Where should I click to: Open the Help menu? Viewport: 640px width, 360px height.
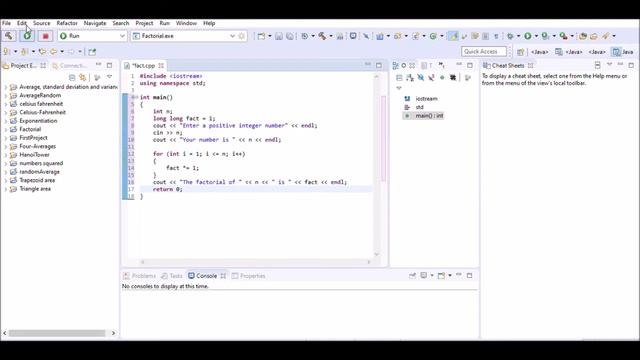pyautogui.click(x=209, y=23)
